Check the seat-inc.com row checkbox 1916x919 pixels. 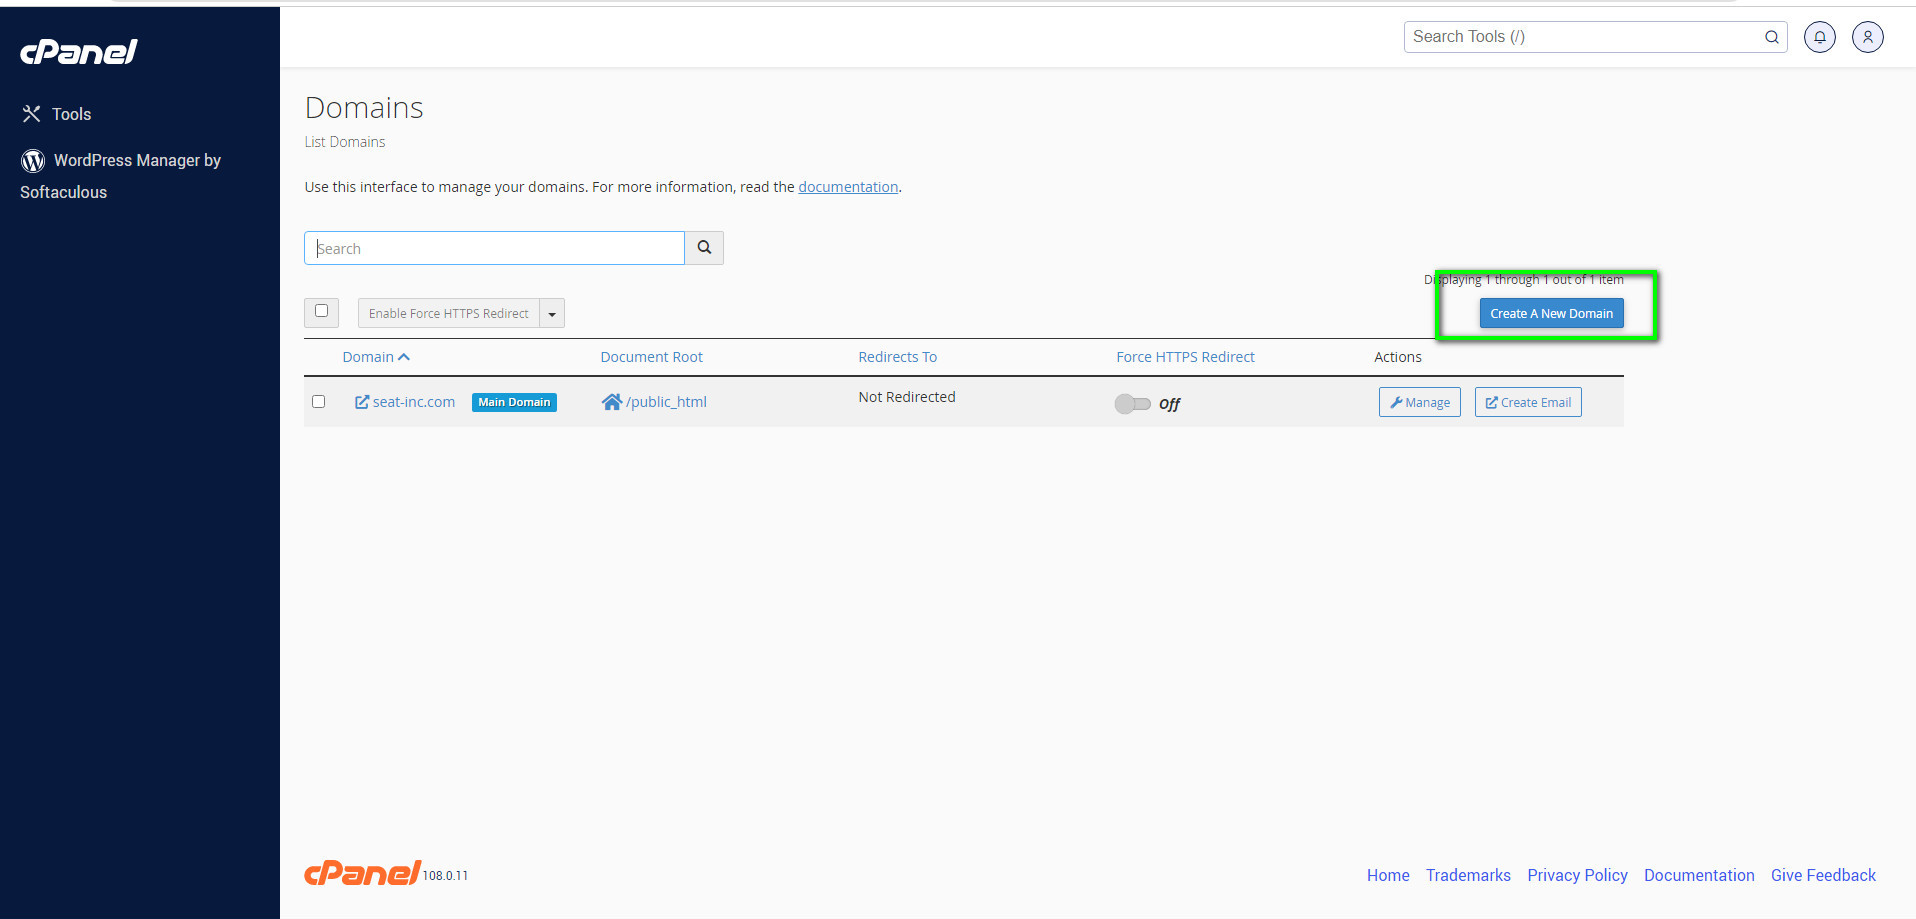coord(319,402)
